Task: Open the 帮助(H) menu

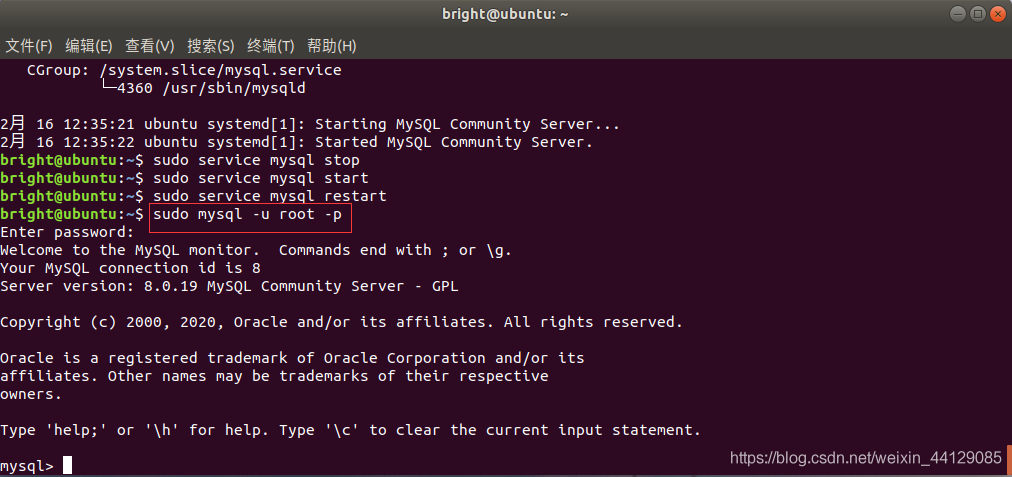Action: 332,46
